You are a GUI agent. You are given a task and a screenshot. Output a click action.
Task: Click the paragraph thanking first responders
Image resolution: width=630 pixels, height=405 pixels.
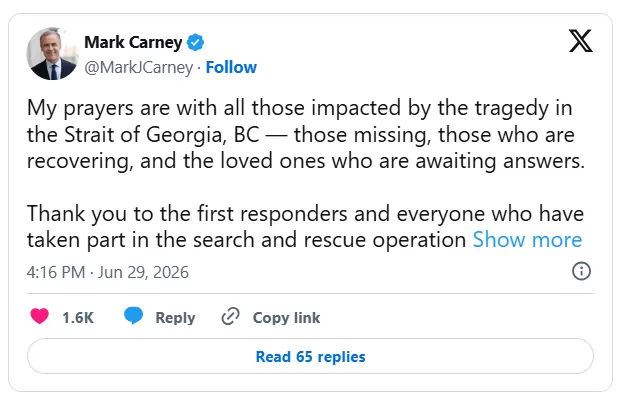[305, 227]
